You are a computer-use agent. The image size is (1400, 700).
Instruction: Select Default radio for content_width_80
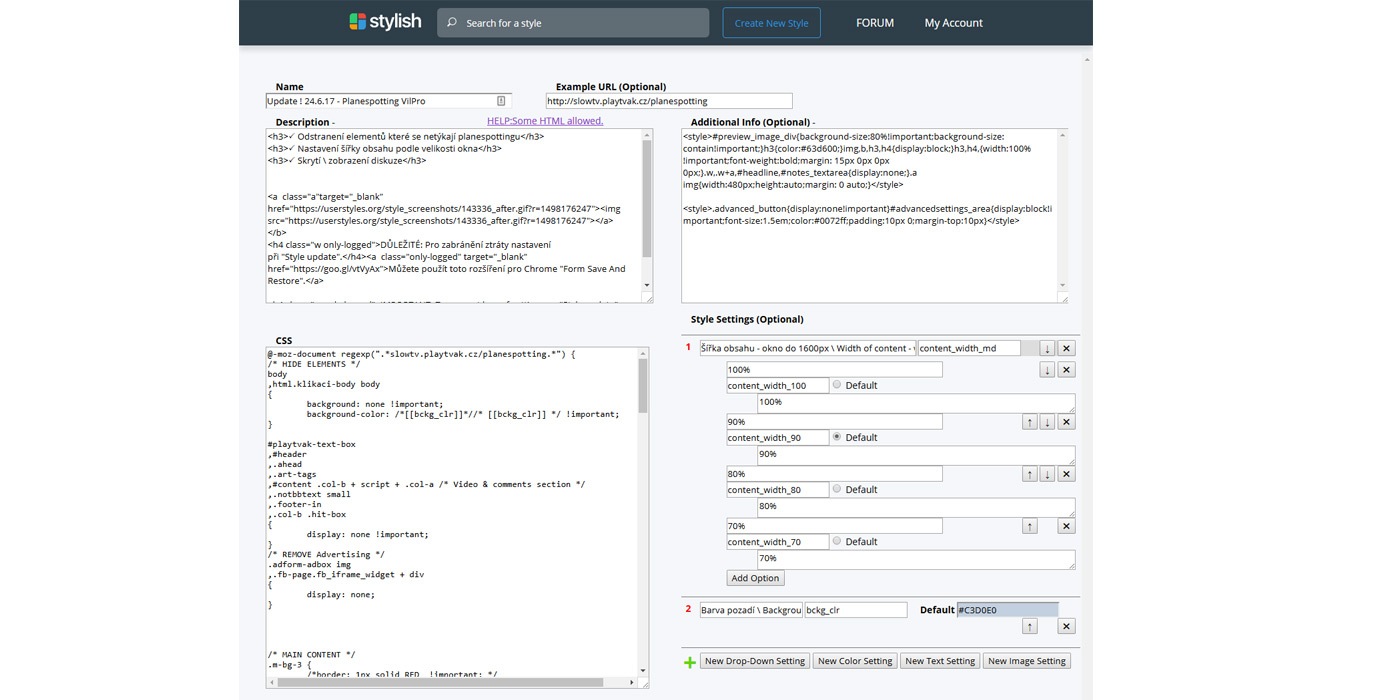coord(837,489)
